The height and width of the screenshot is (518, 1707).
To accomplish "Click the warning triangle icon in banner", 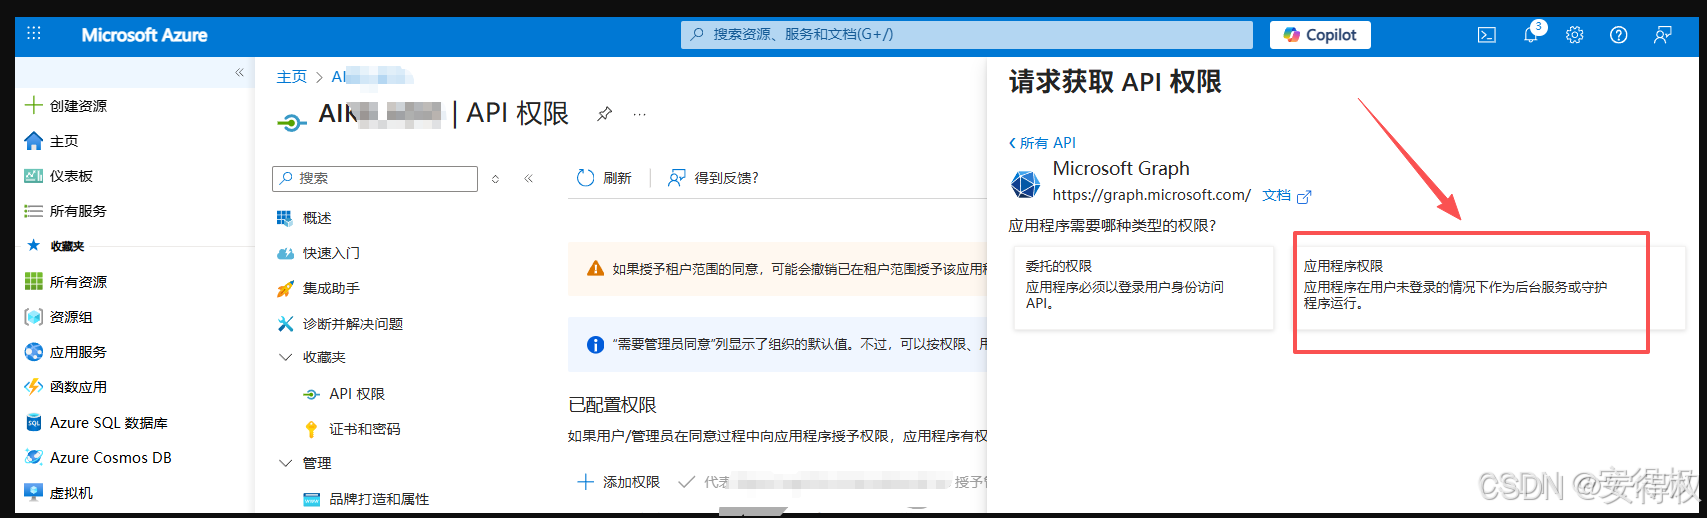I will (595, 268).
